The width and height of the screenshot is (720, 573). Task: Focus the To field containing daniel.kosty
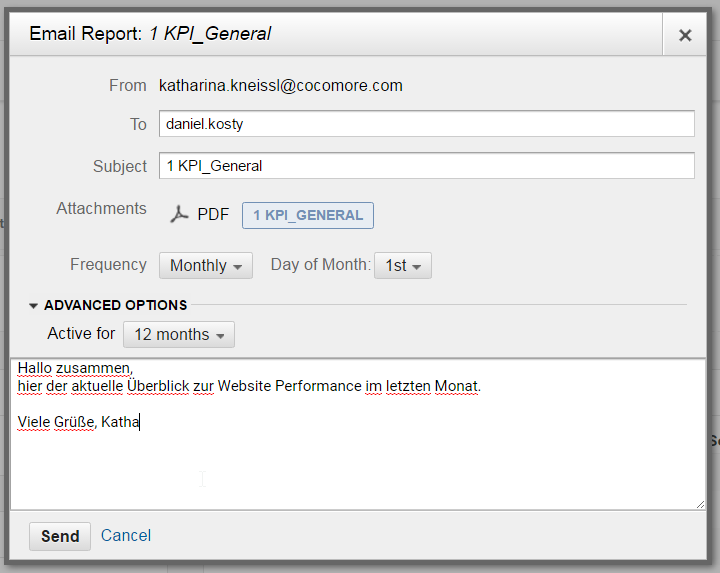pos(427,124)
